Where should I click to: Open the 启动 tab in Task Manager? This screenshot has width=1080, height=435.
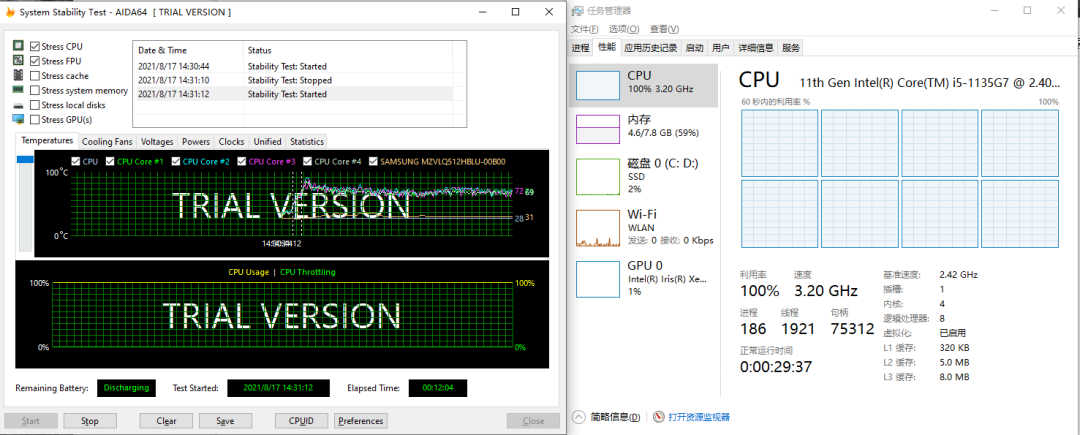(x=695, y=48)
